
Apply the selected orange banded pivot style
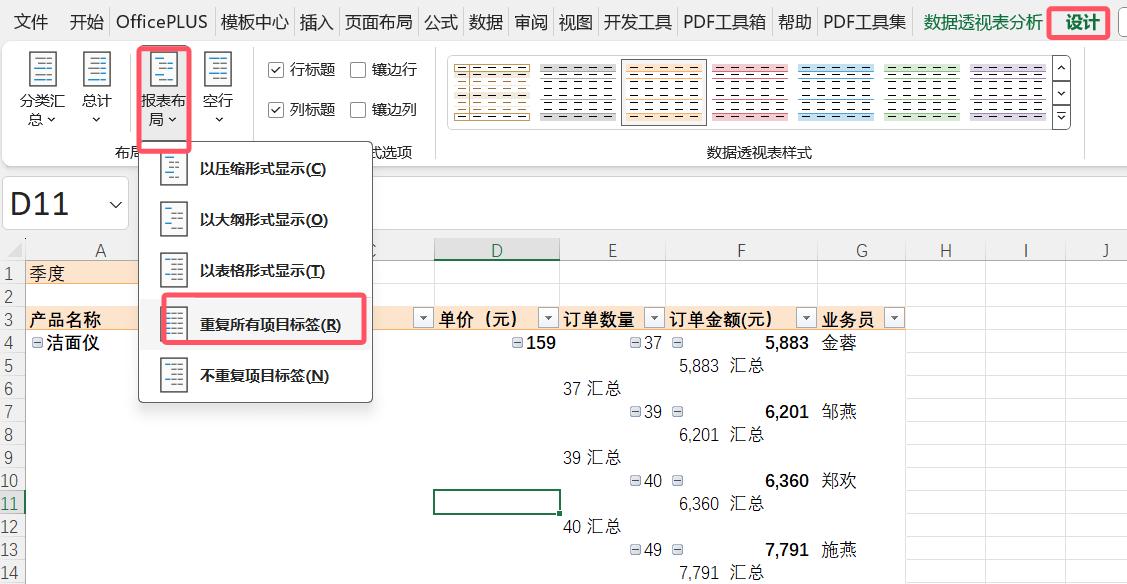pos(664,93)
